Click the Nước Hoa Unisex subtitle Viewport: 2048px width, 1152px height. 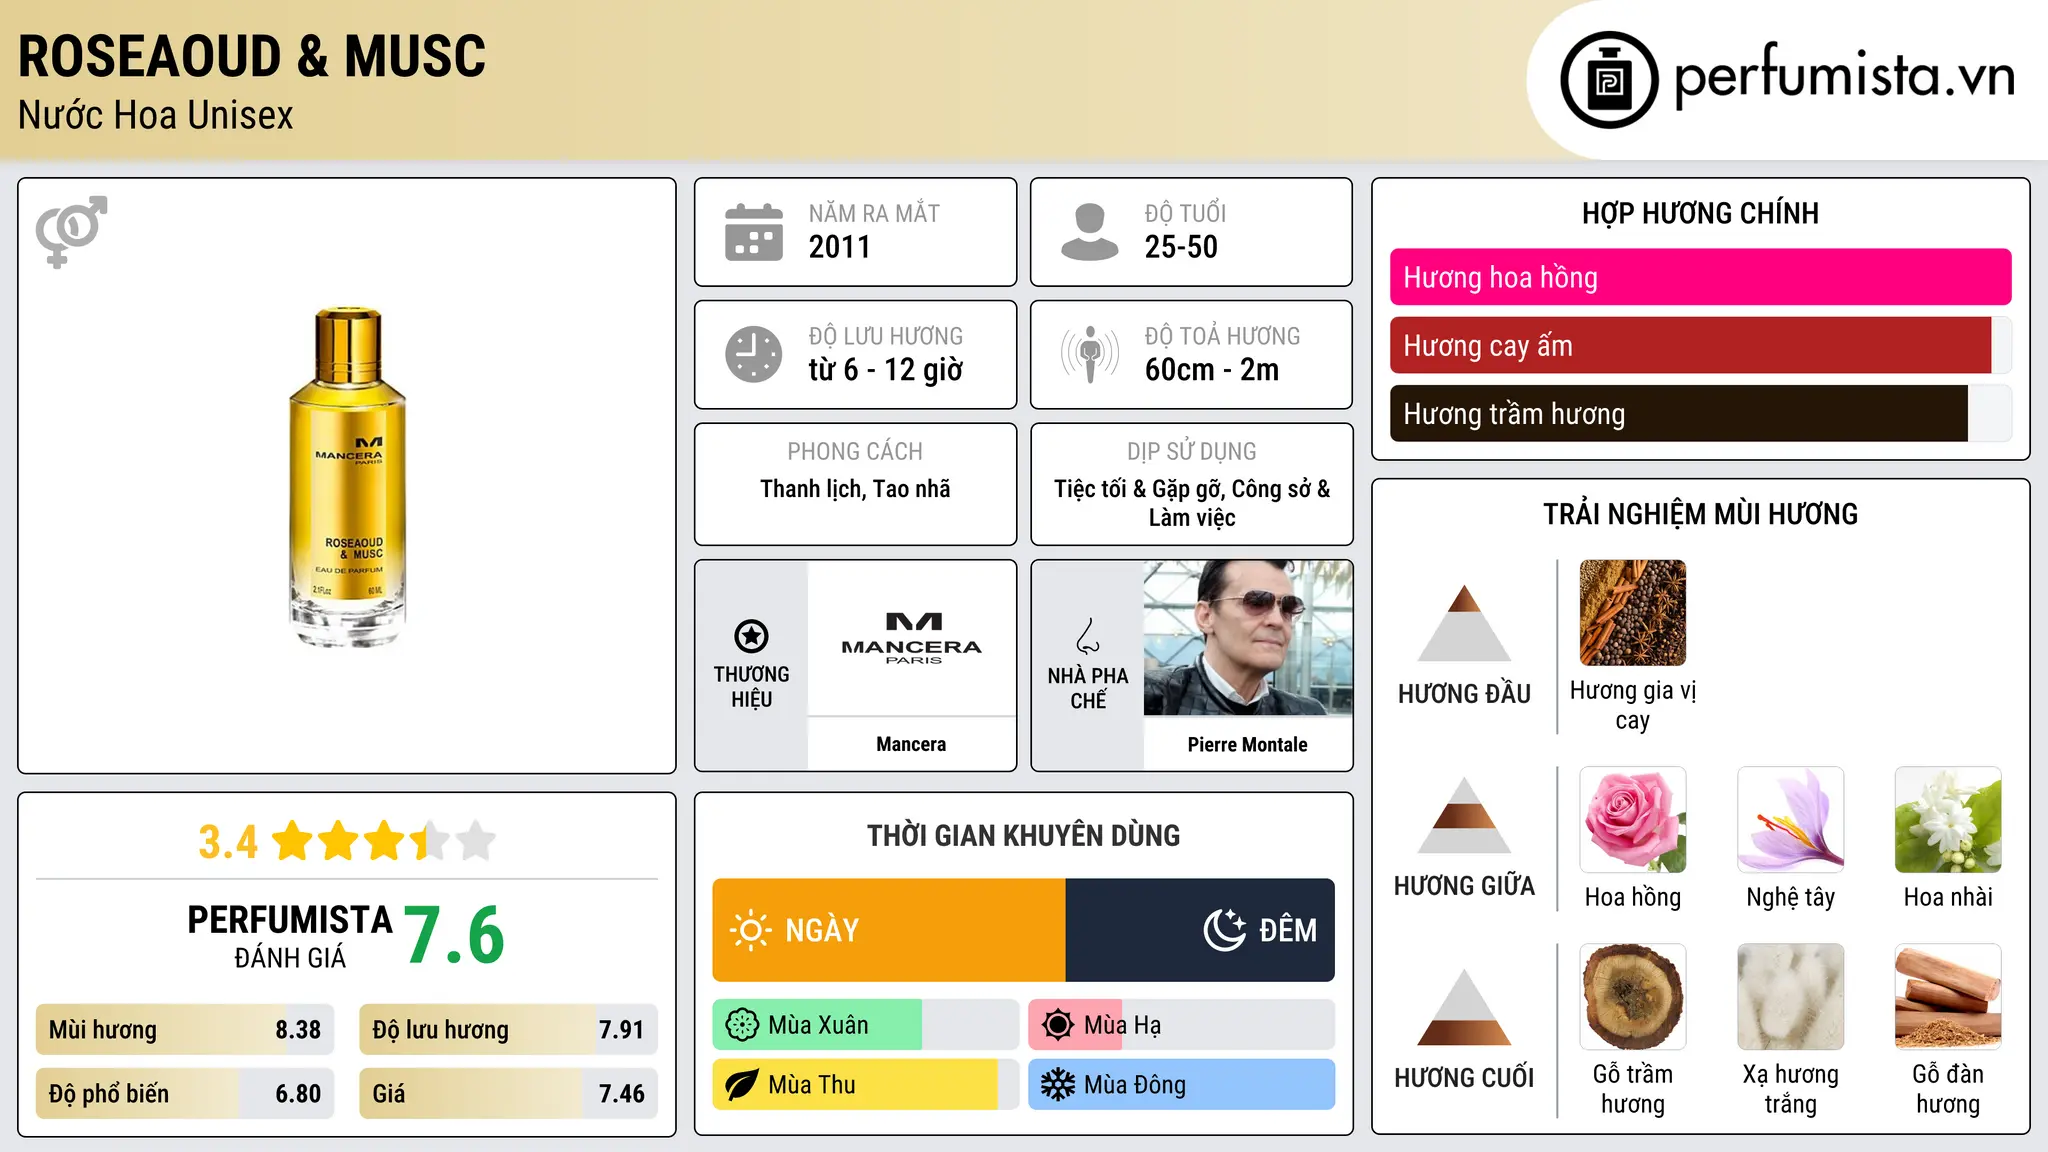[156, 115]
